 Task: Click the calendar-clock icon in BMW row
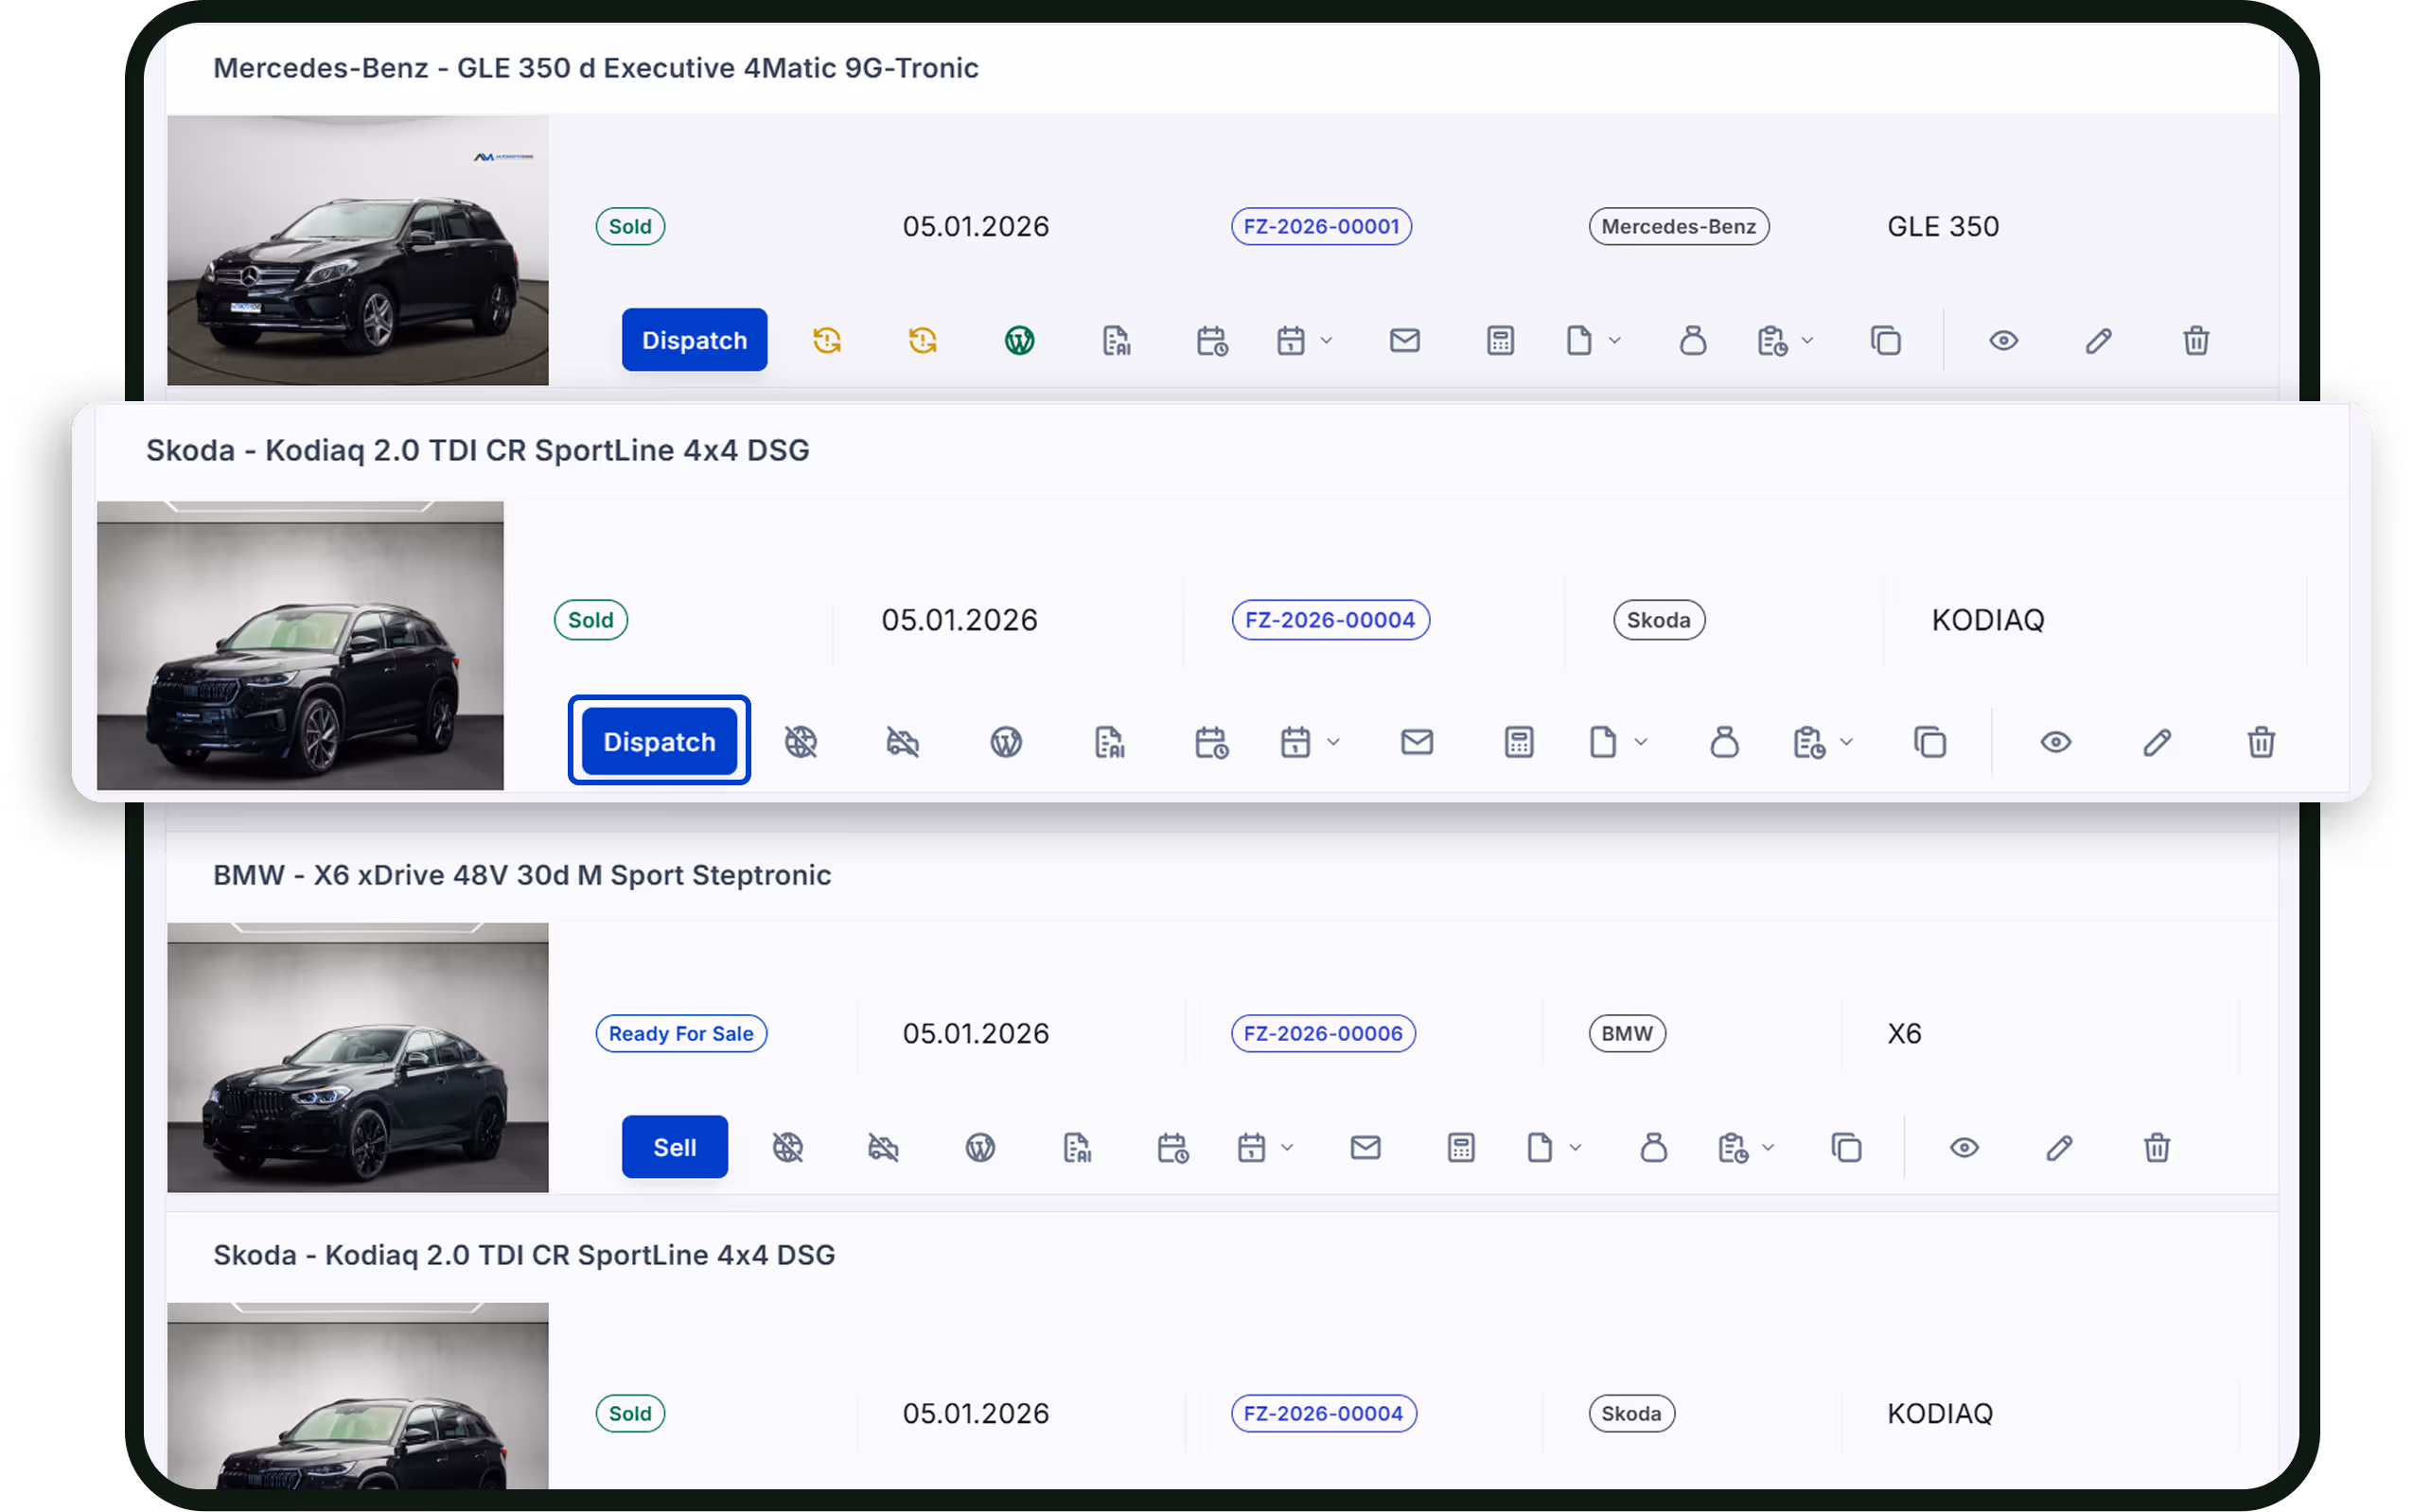[1172, 1147]
